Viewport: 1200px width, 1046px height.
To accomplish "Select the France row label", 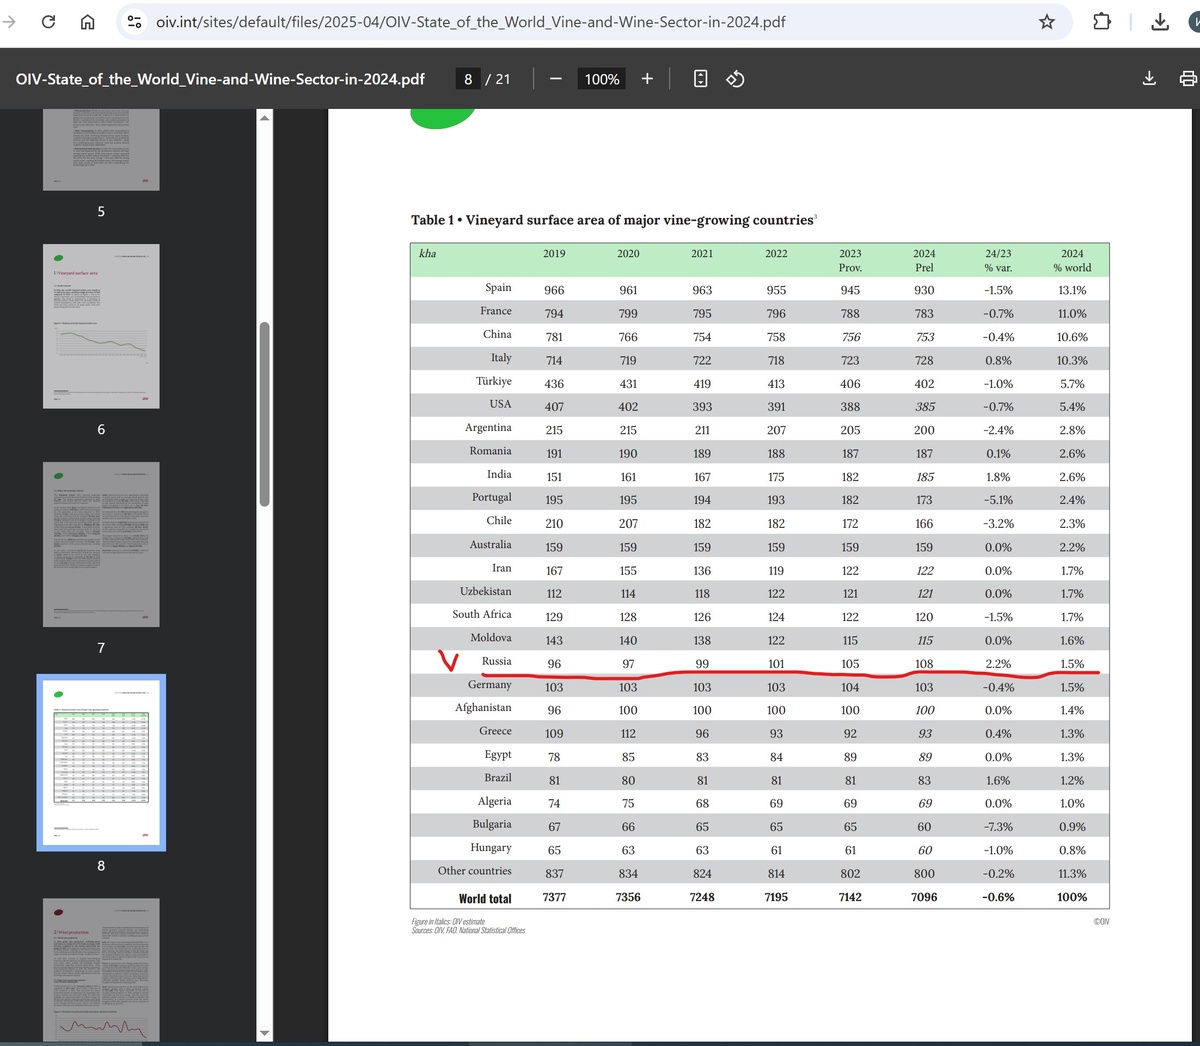I will pyautogui.click(x=495, y=311).
